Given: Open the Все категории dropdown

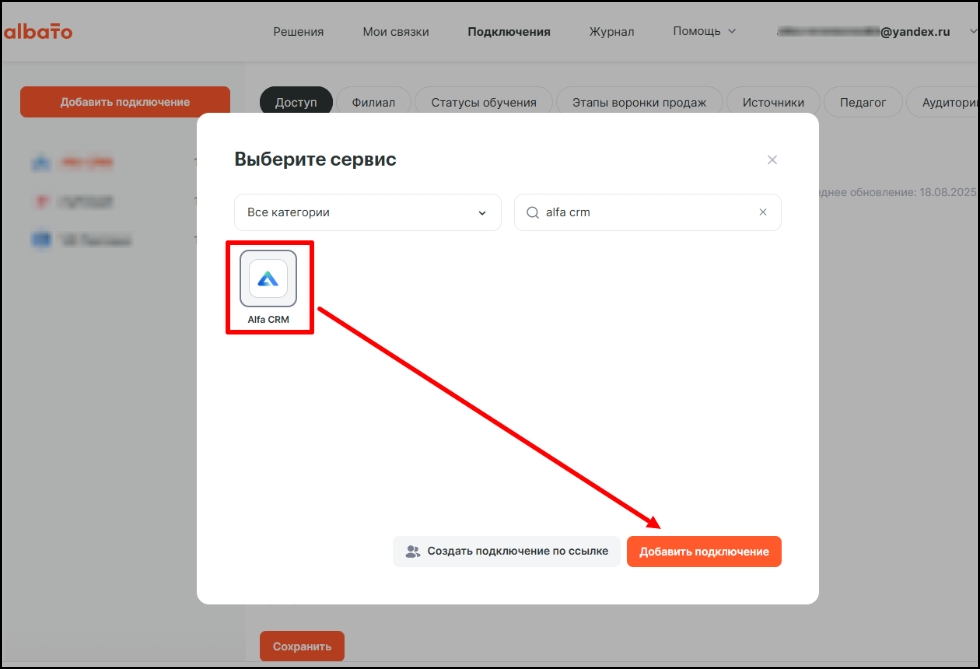Looking at the screenshot, I should (x=368, y=213).
